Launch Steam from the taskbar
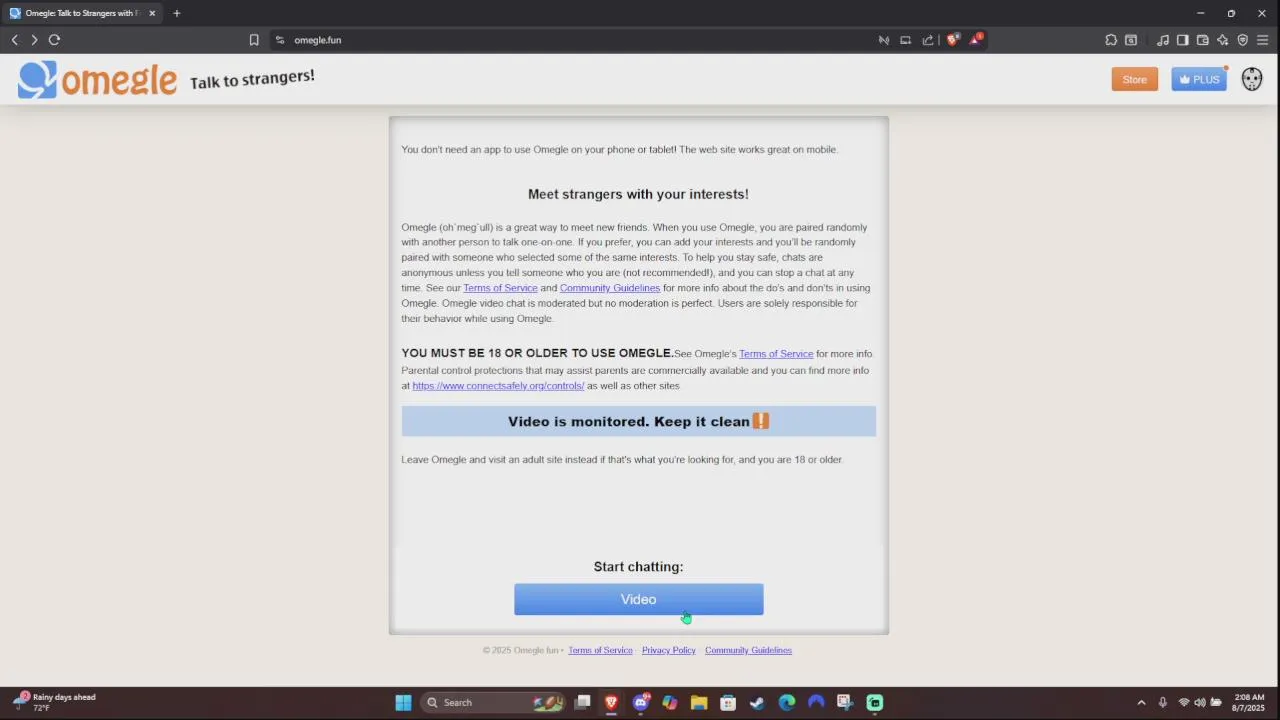 [757, 702]
